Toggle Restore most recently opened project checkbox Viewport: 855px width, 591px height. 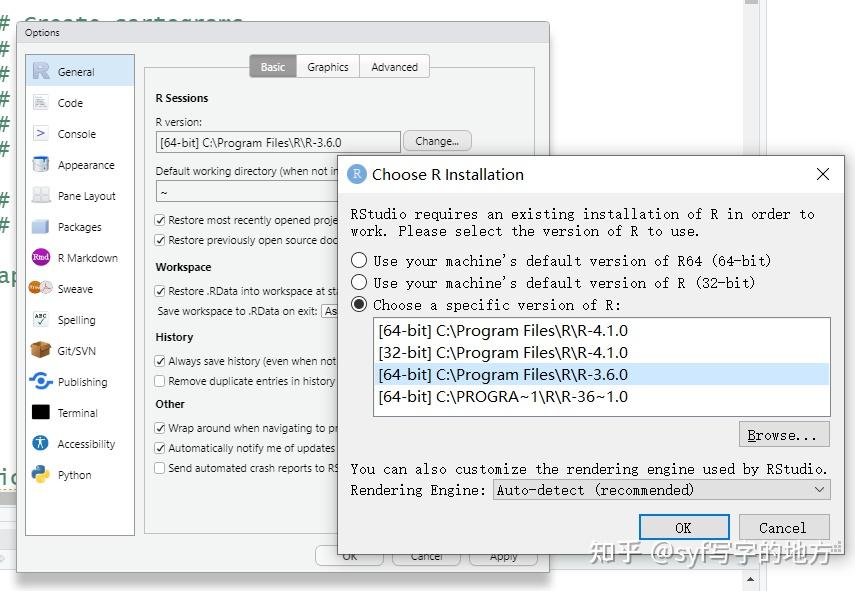click(x=160, y=220)
